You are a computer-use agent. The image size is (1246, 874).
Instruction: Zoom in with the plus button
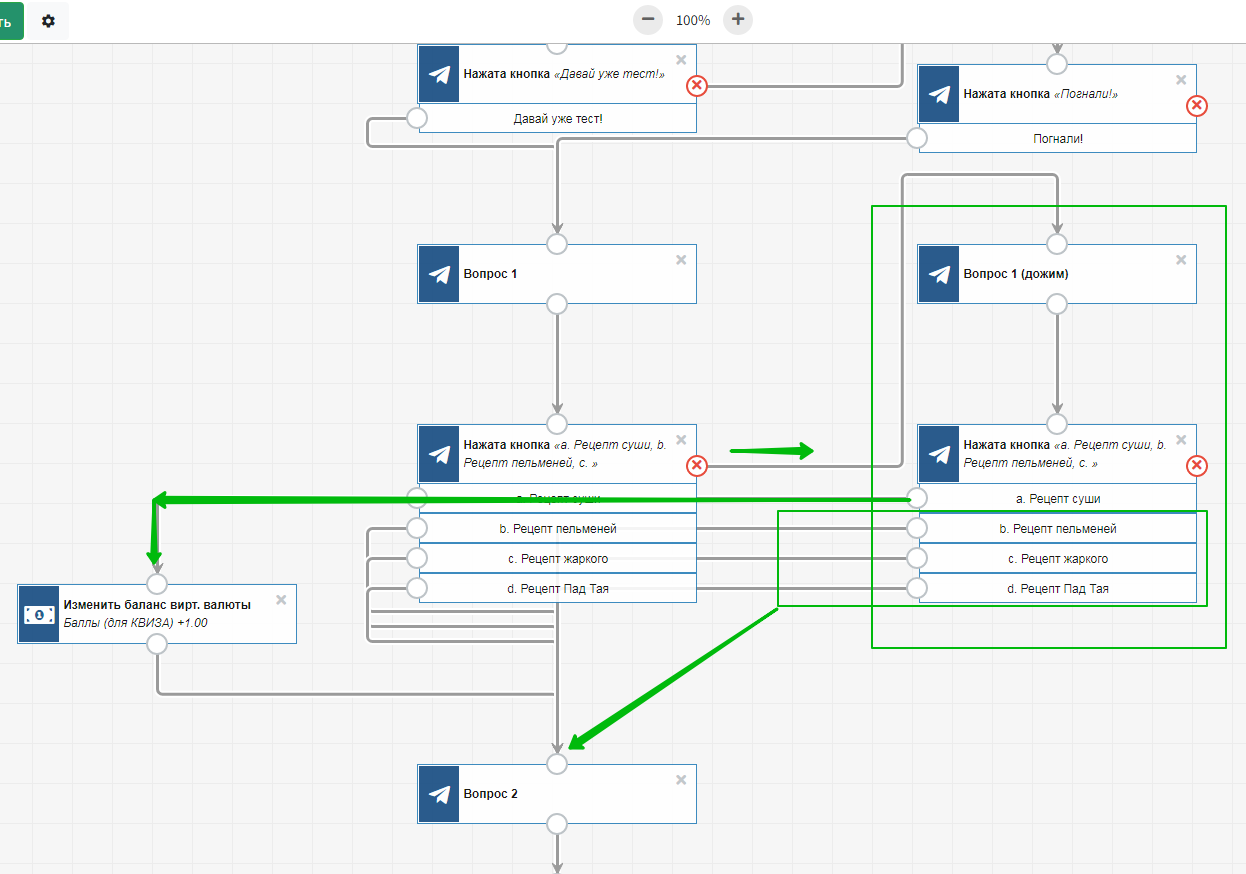coord(738,19)
